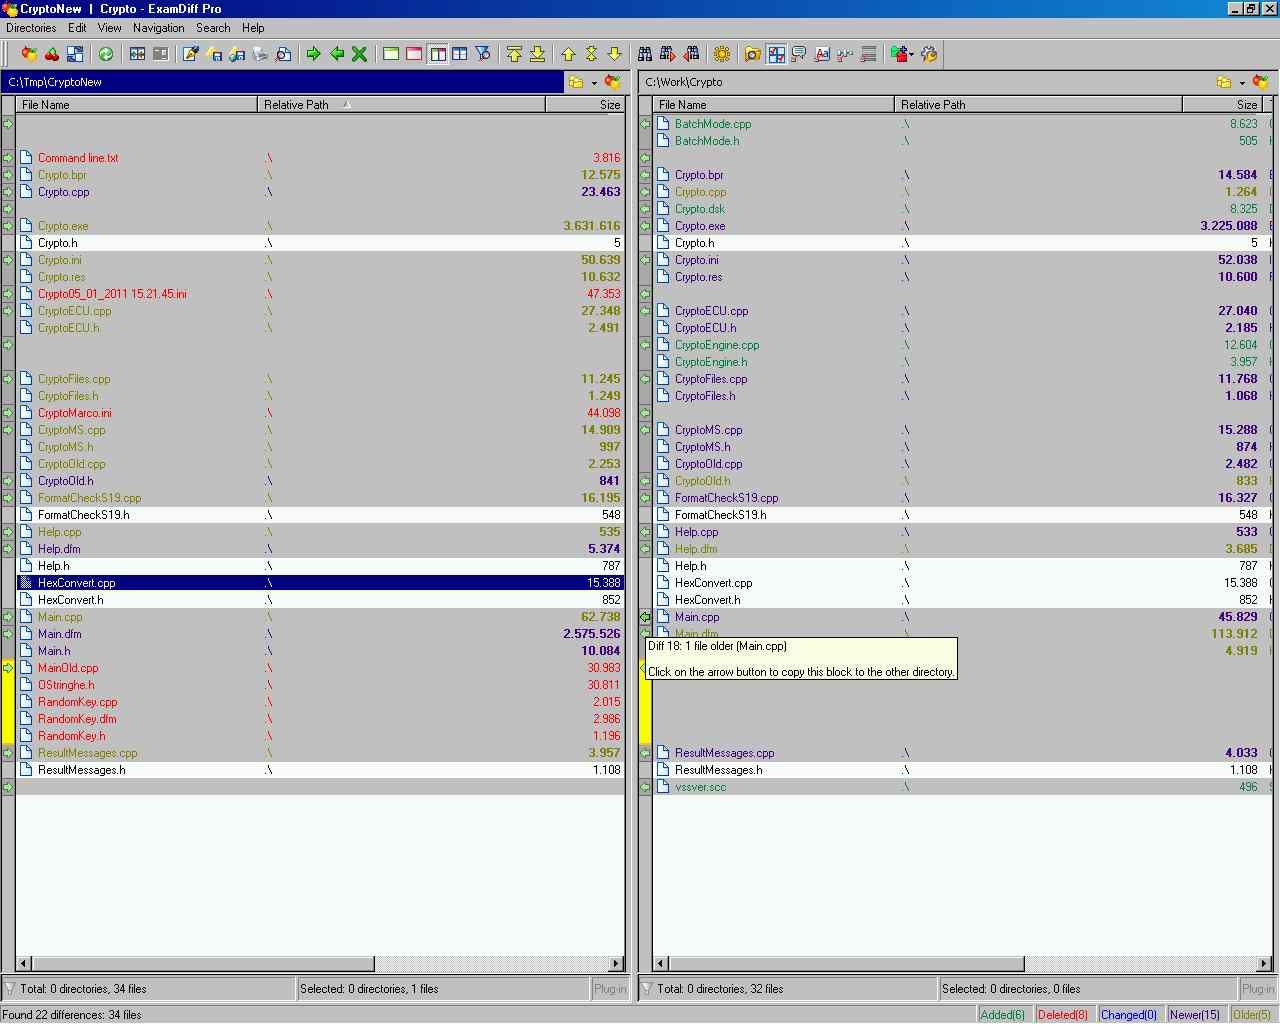
Task: Jump to last difference arrow icon
Action: tap(537, 54)
